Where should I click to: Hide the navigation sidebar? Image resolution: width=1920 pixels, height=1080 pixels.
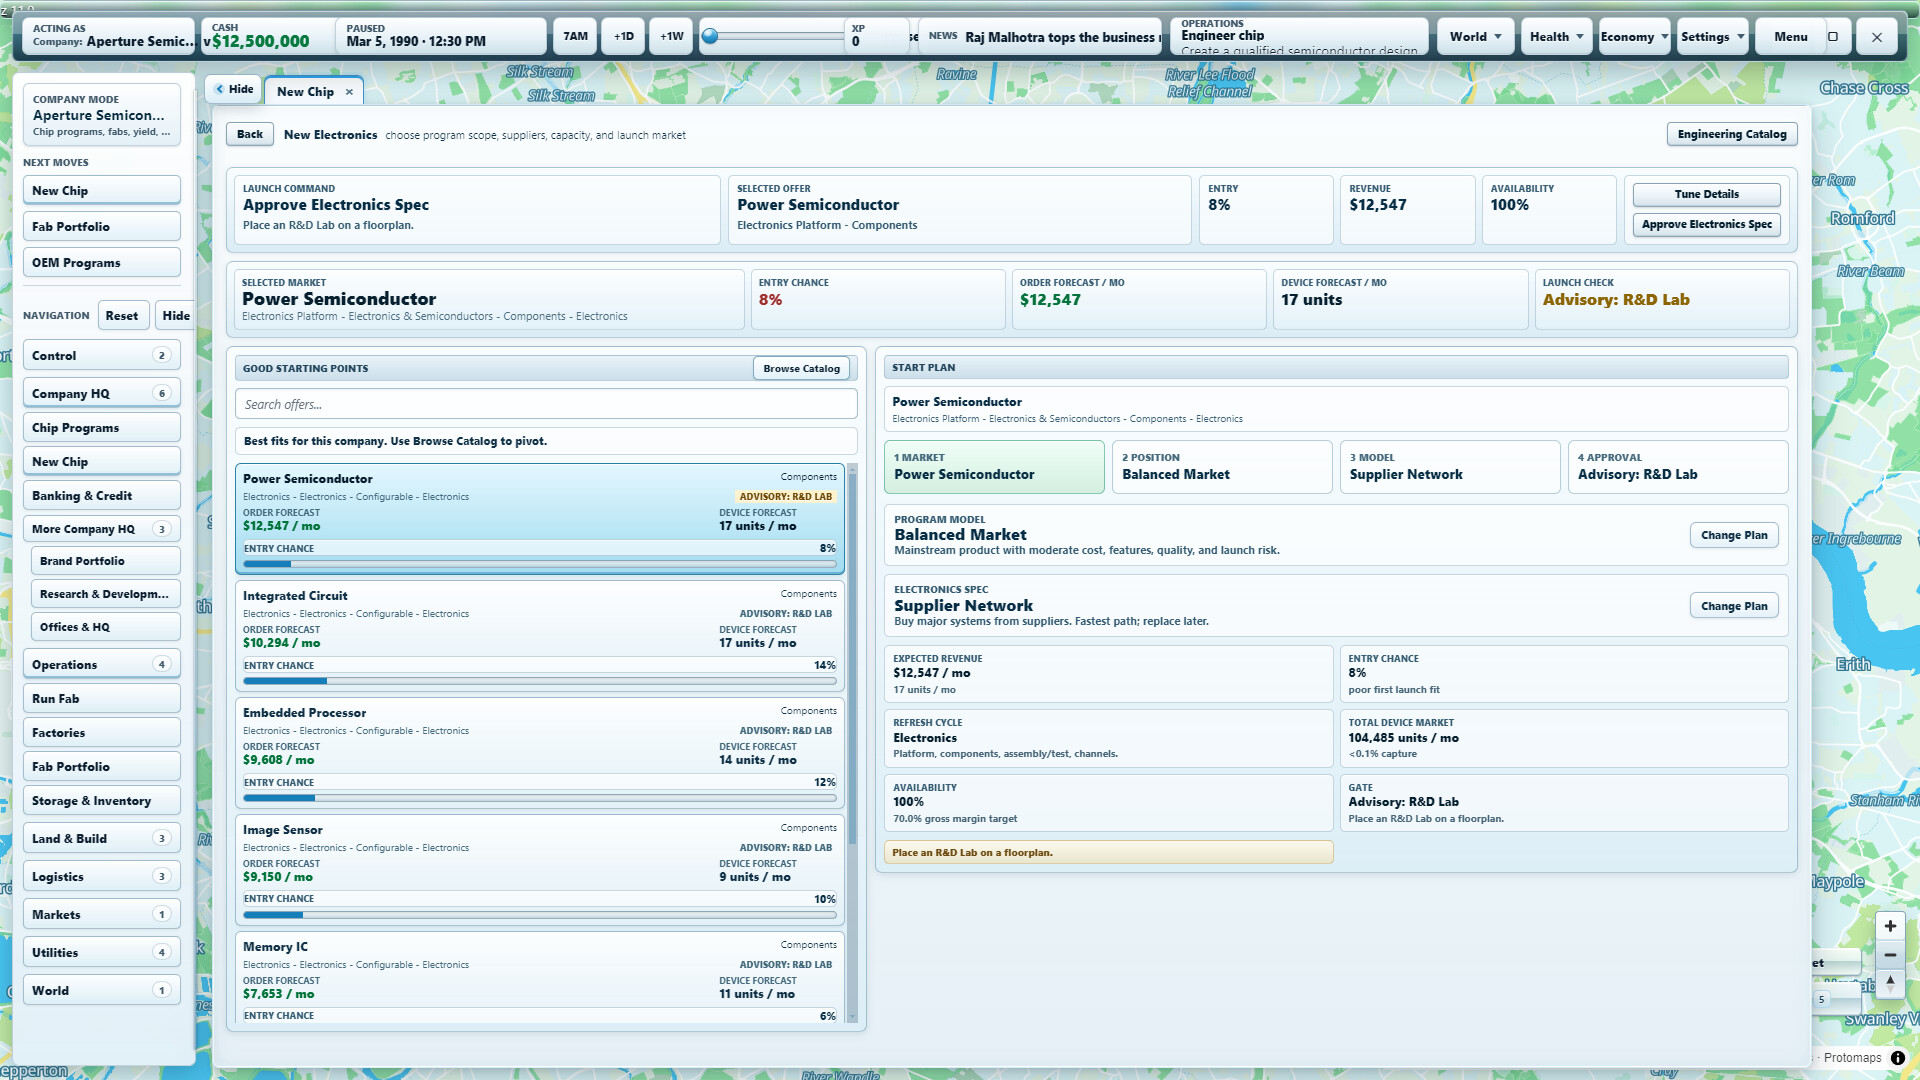coord(176,316)
